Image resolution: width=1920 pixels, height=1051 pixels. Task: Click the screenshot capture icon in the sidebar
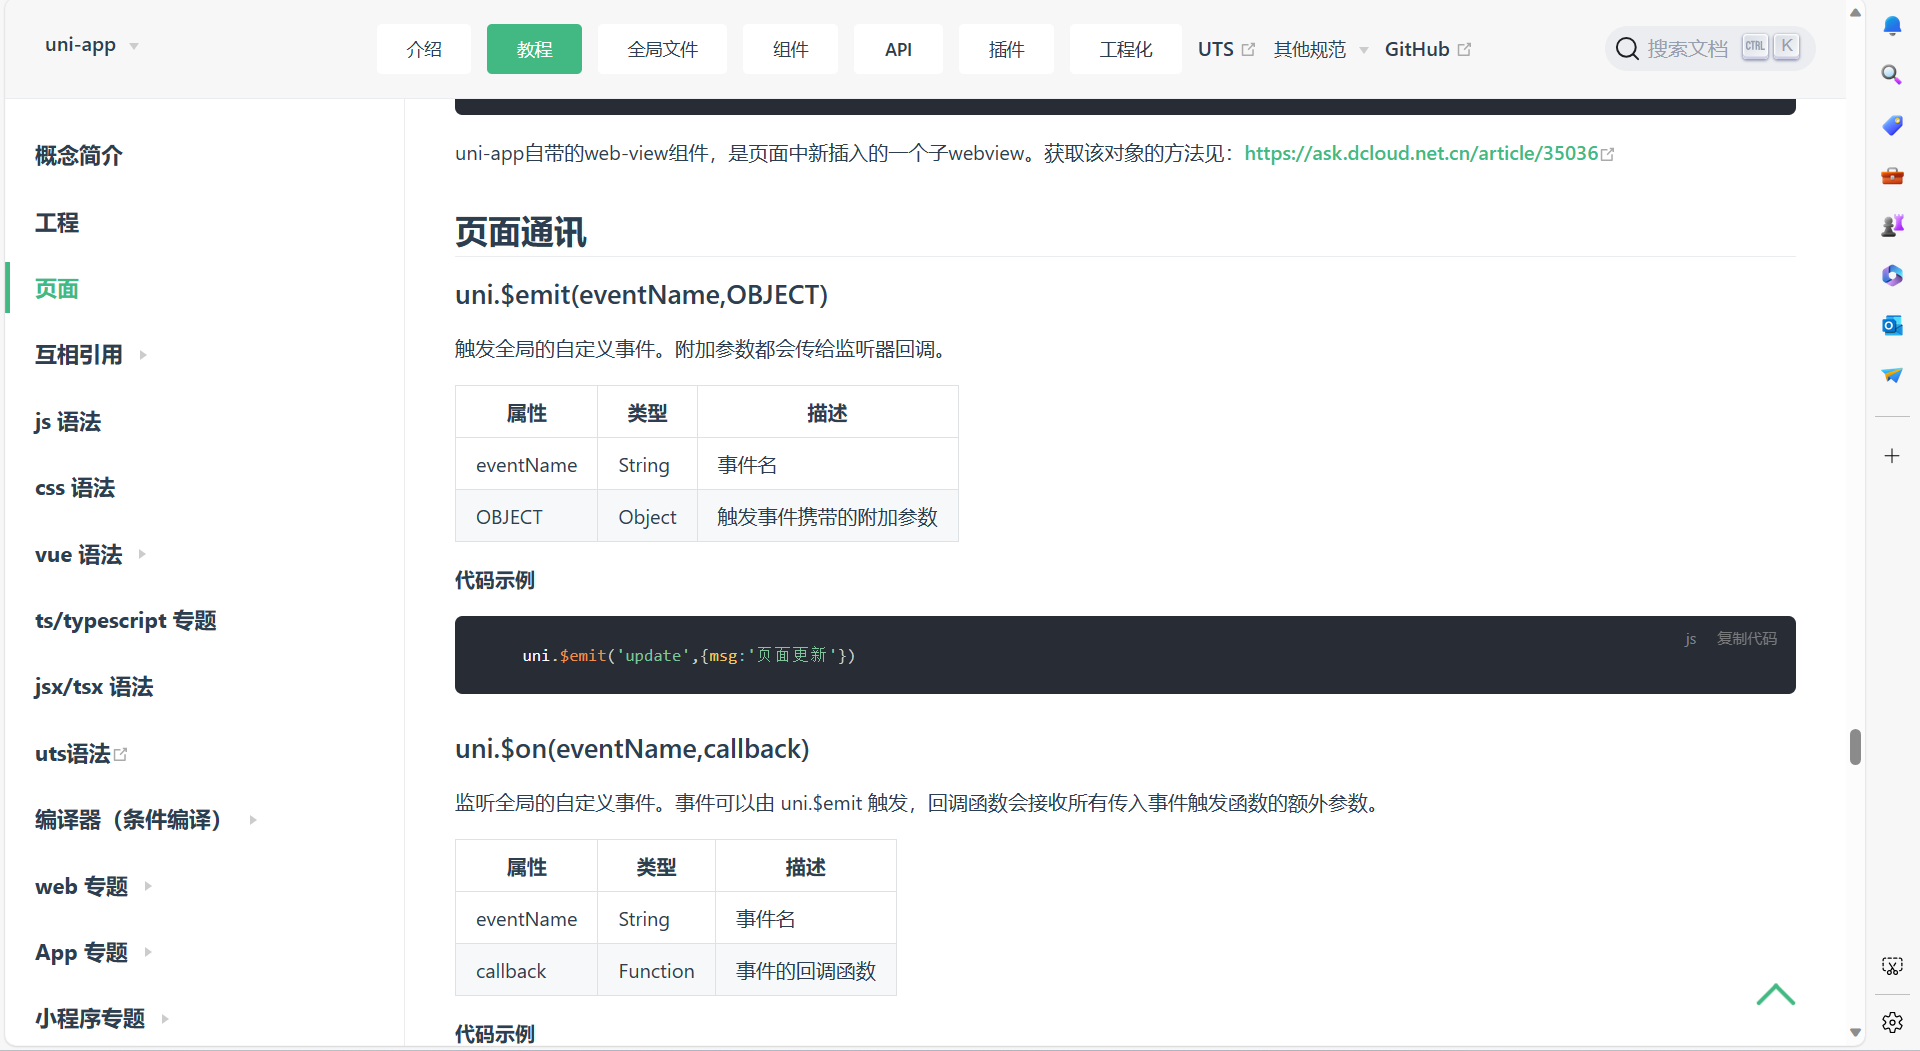coord(1892,966)
